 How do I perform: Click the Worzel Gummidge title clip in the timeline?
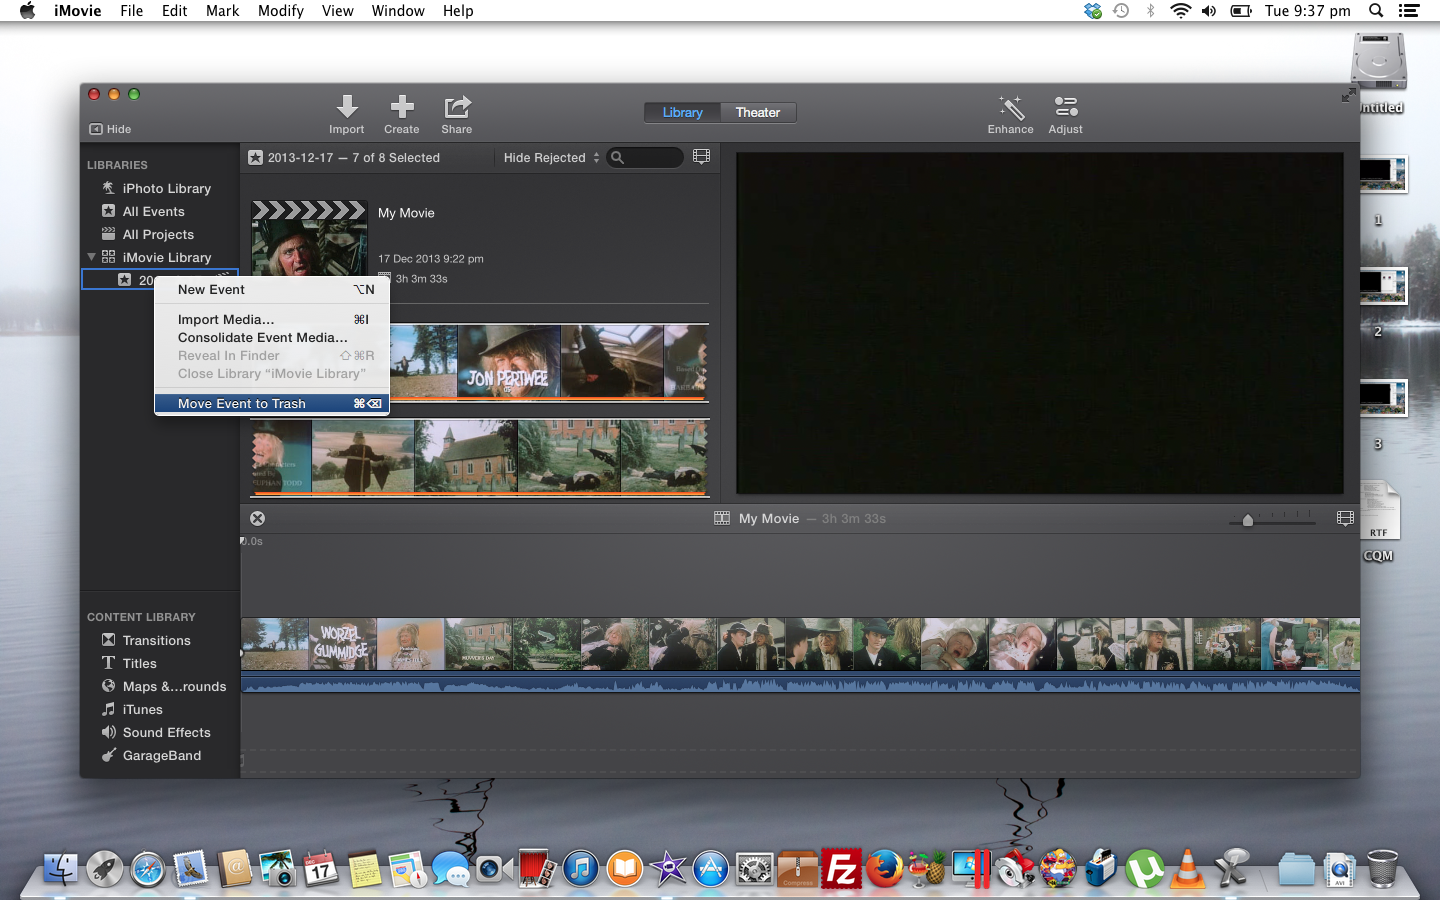(x=343, y=644)
